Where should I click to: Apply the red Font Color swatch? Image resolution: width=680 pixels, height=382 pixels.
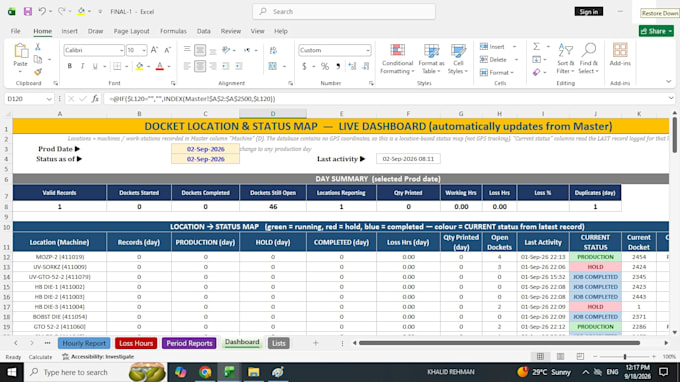point(160,66)
